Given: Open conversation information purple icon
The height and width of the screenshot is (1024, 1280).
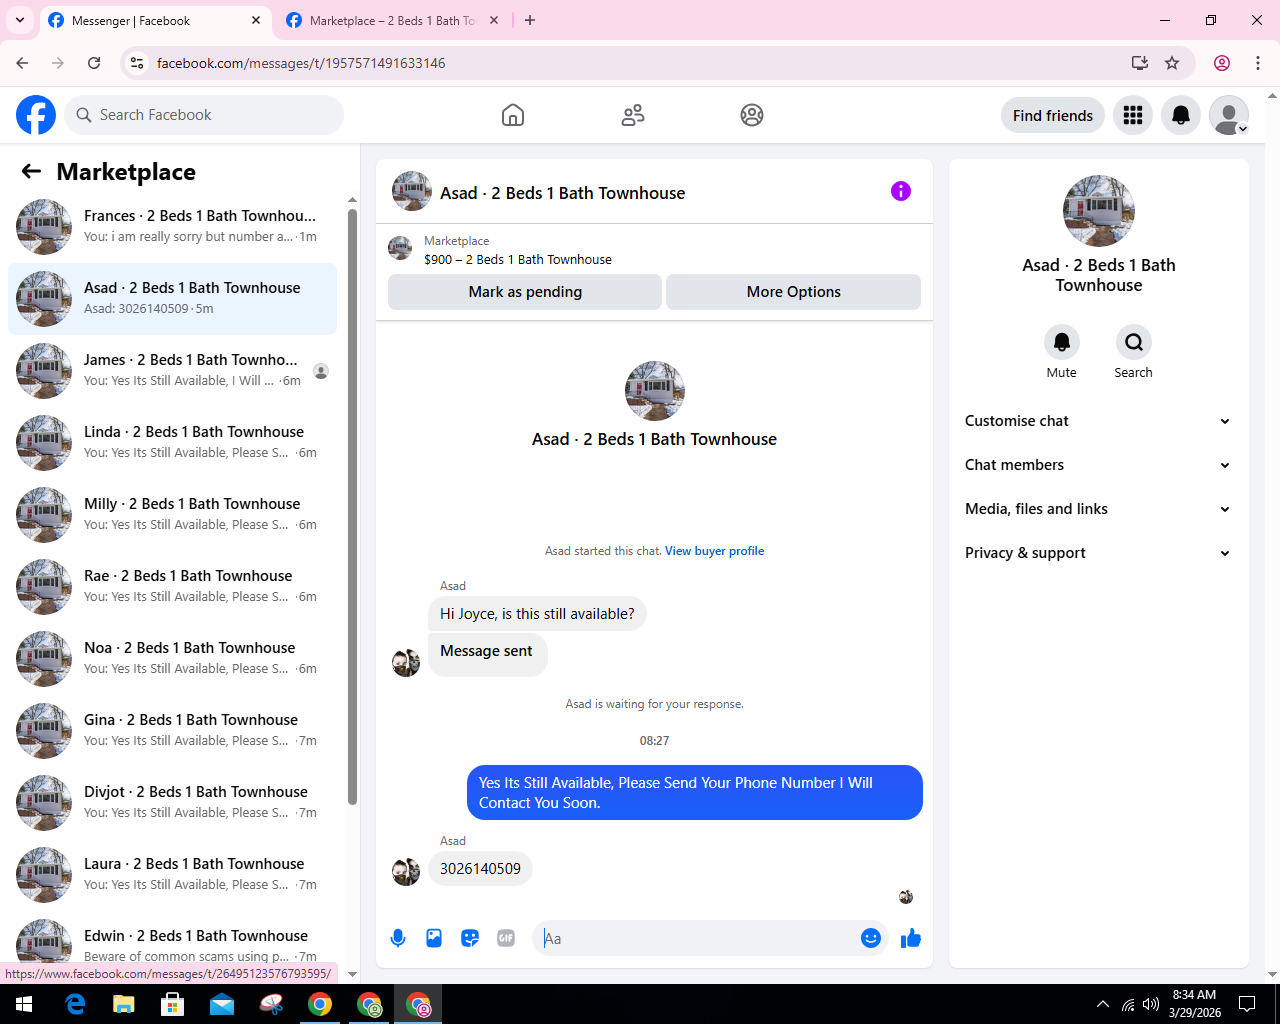Looking at the screenshot, I should [901, 191].
